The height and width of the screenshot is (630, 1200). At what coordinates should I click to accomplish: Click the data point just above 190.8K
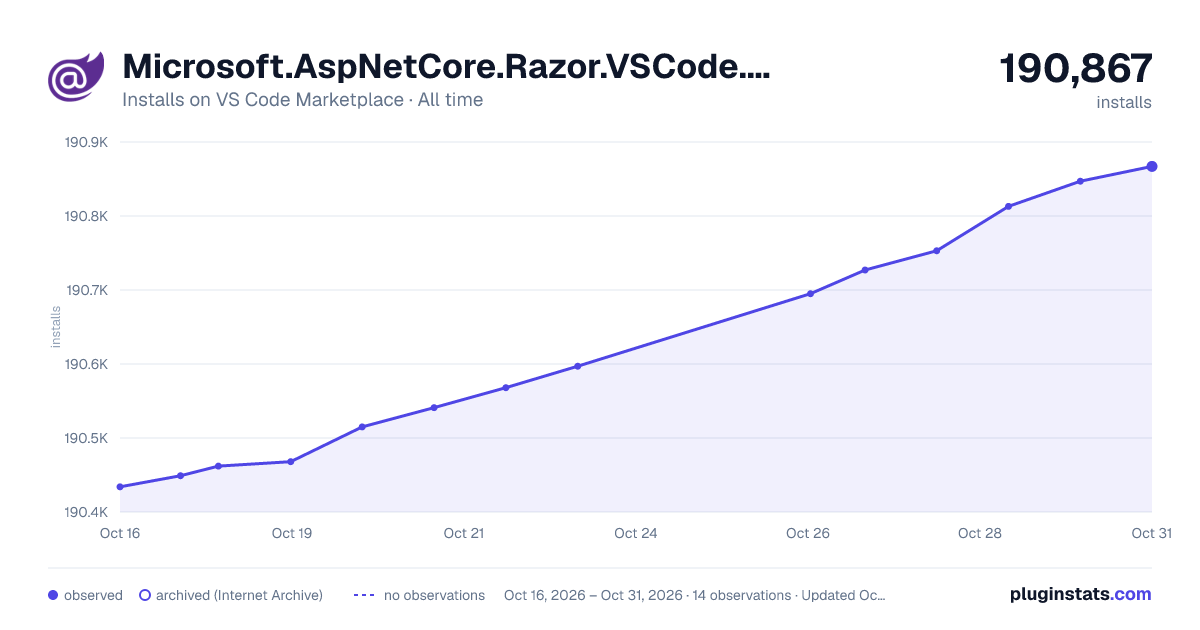tap(1009, 206)
